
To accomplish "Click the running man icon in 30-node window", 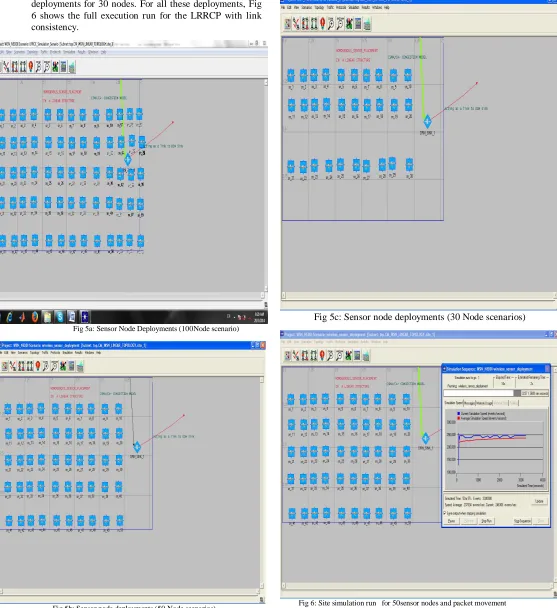I will (x=349, y=24).
